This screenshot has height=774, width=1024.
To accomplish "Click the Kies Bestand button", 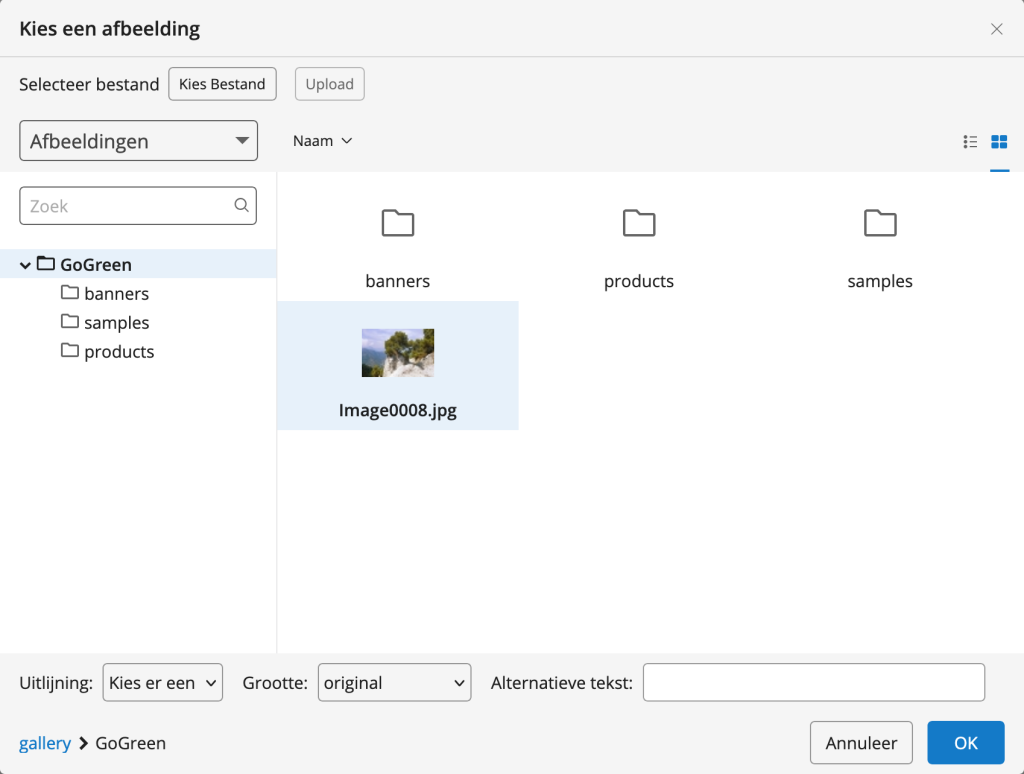I will (222, 84).
